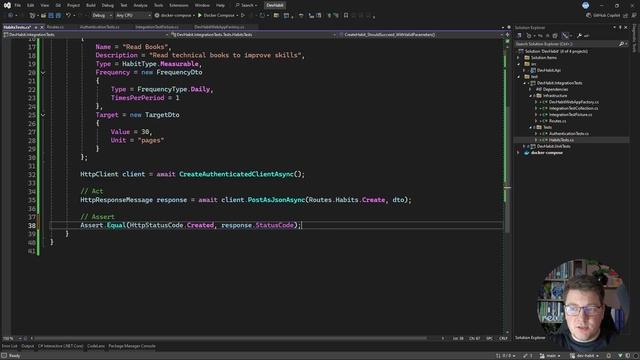Open the Git menu
Image resolution: width=640 pixels, height=360 pixels.
tap(58, 5)
